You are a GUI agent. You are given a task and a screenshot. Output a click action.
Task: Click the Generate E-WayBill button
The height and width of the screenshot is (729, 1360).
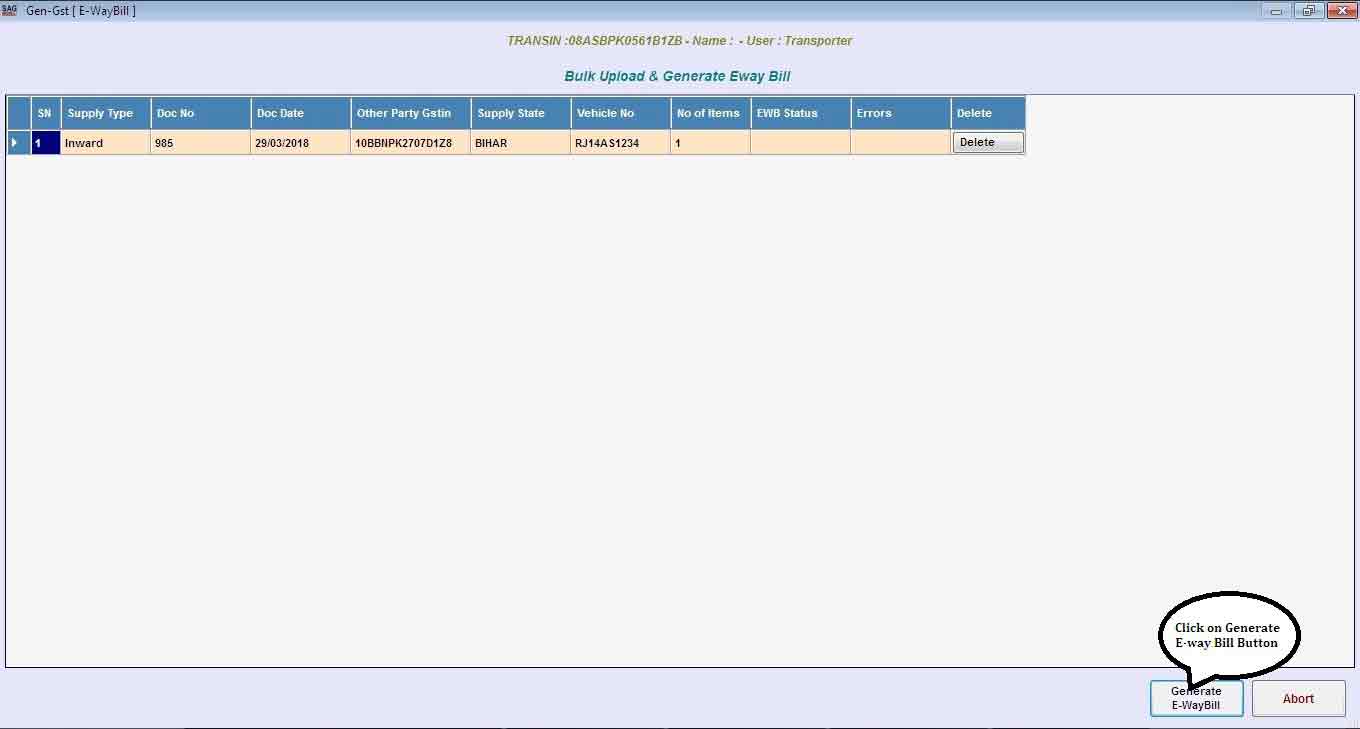coord(1196,698)
